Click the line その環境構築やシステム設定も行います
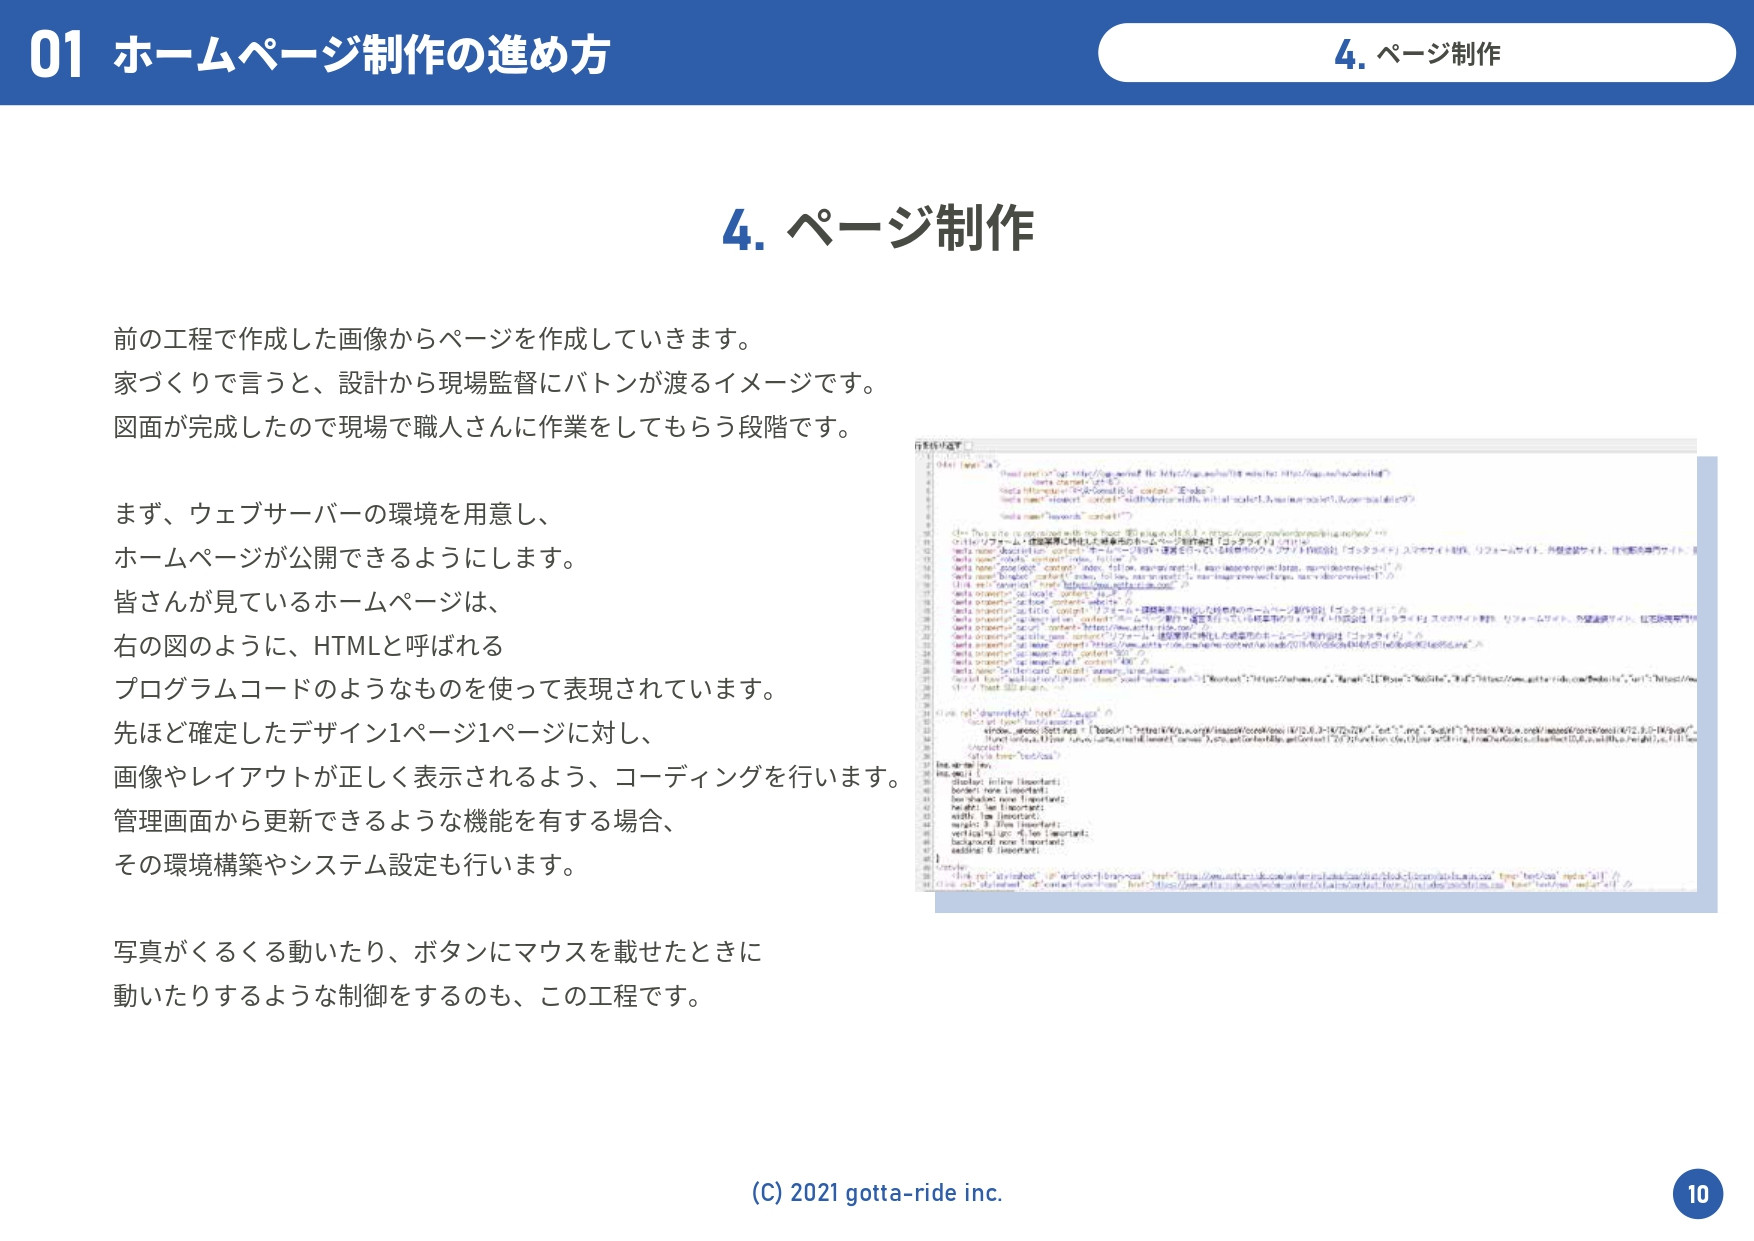The width and height of the screenshot is (1754, 1241). [346, 865]
